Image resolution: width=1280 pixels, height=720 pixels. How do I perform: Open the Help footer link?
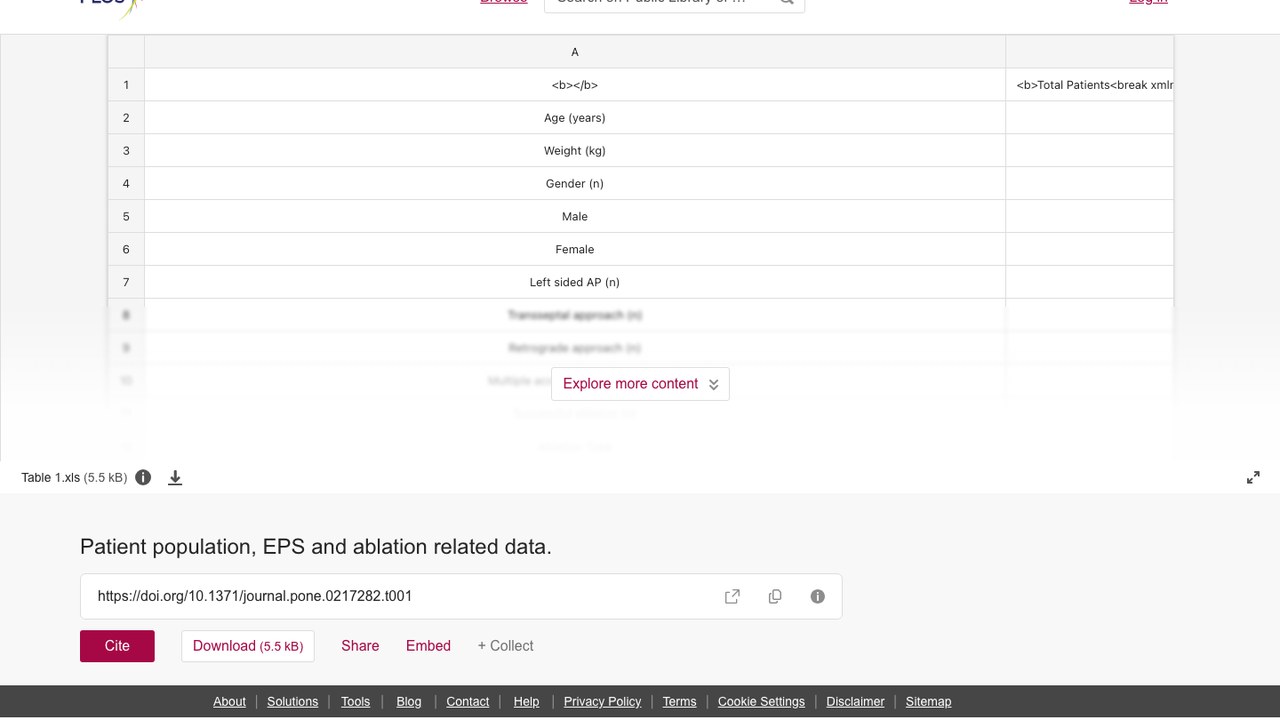(526, 702)
